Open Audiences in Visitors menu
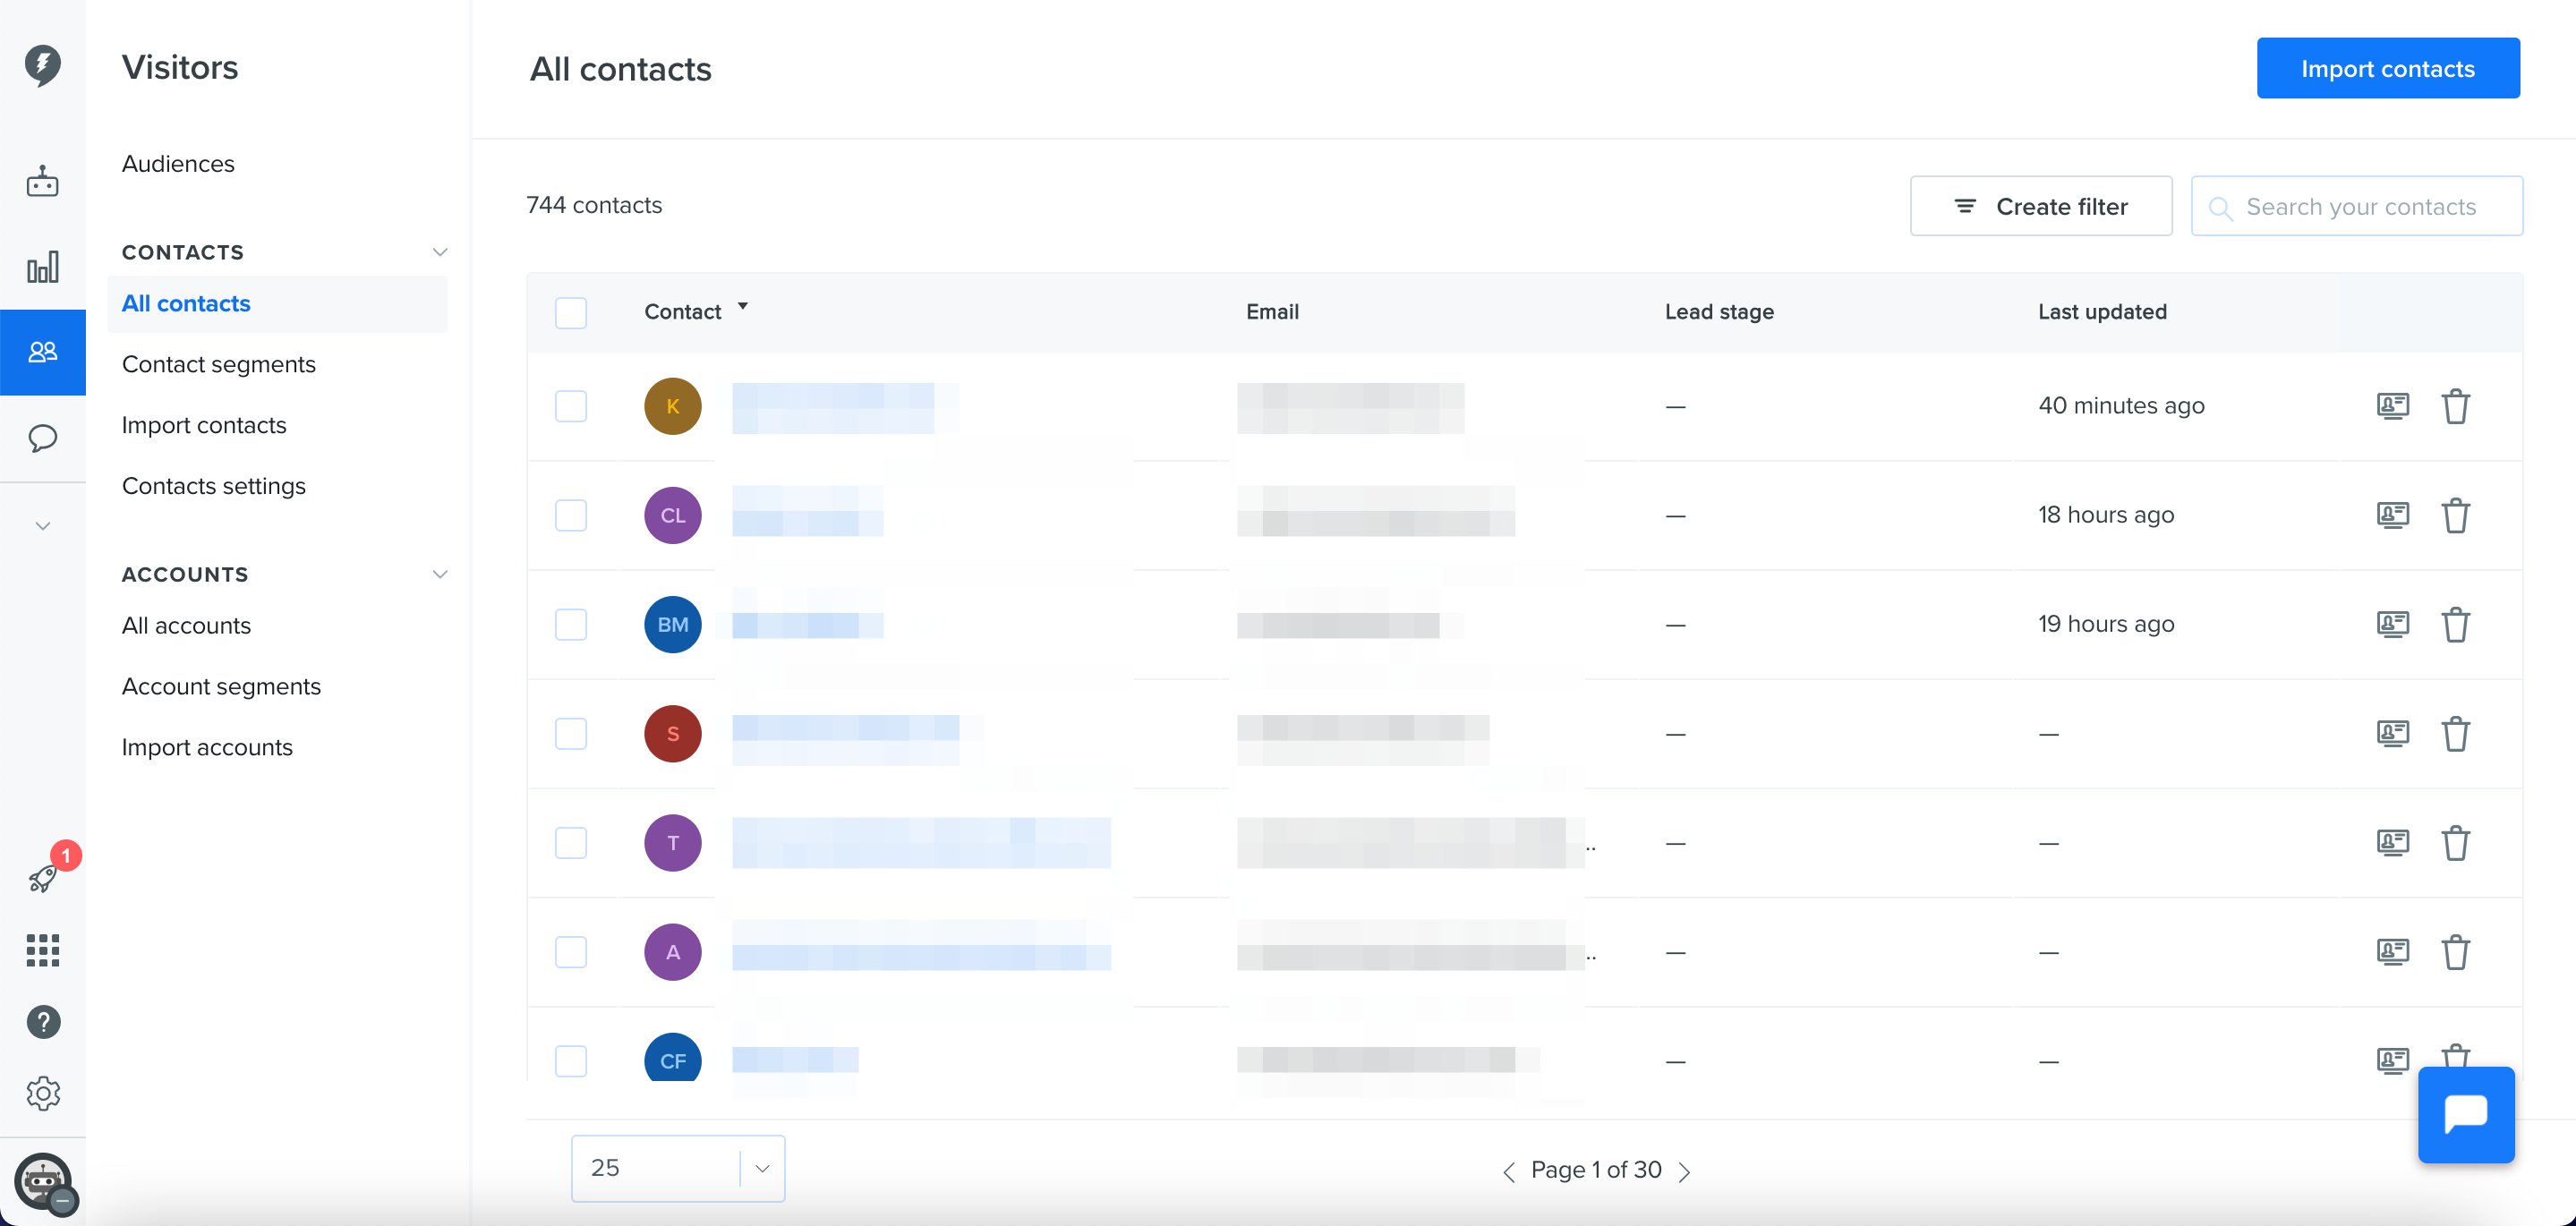Screen dimensions: 2576x1226 point(178,163)
